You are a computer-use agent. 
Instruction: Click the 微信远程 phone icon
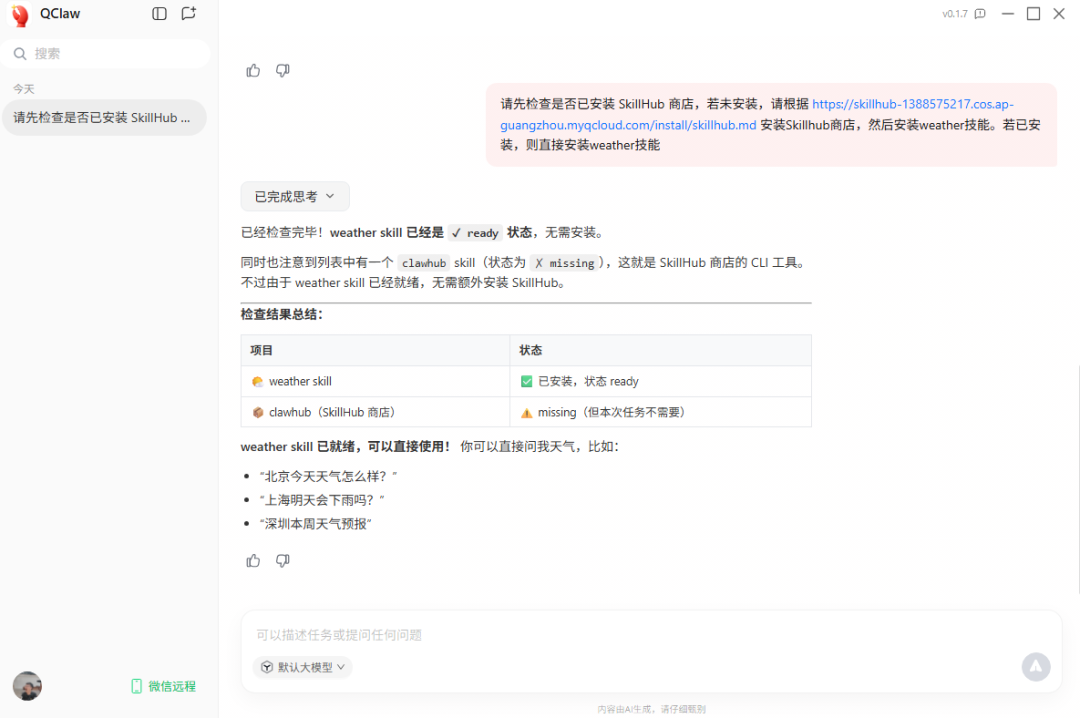point(136,686)
